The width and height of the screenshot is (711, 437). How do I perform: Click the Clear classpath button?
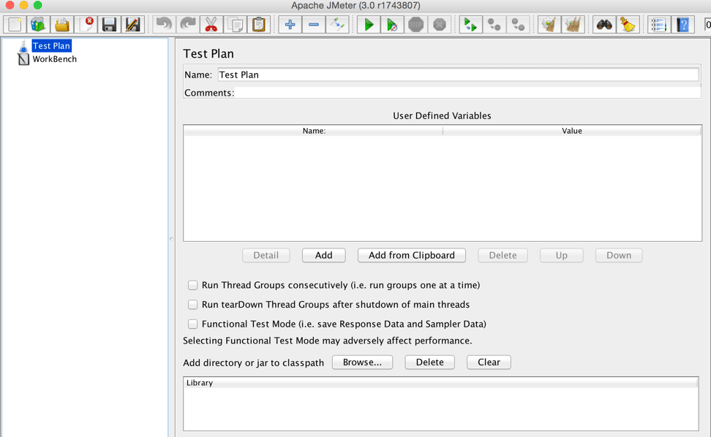point(489,362)
